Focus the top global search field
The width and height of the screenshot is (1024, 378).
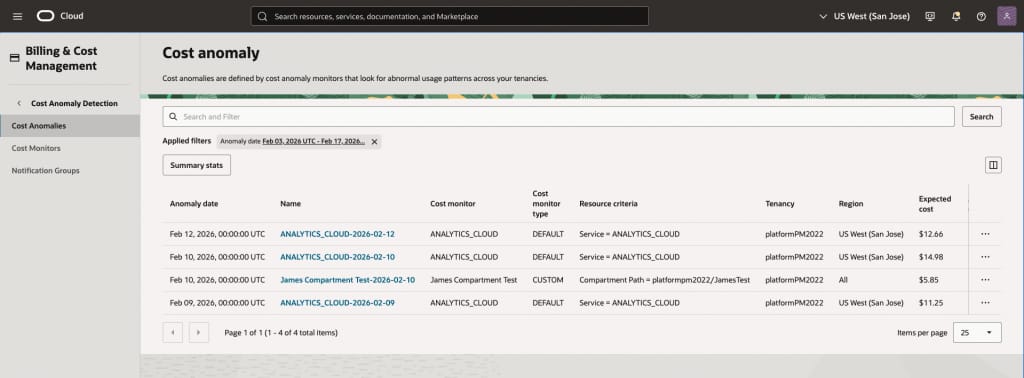[x=449, y=16]
